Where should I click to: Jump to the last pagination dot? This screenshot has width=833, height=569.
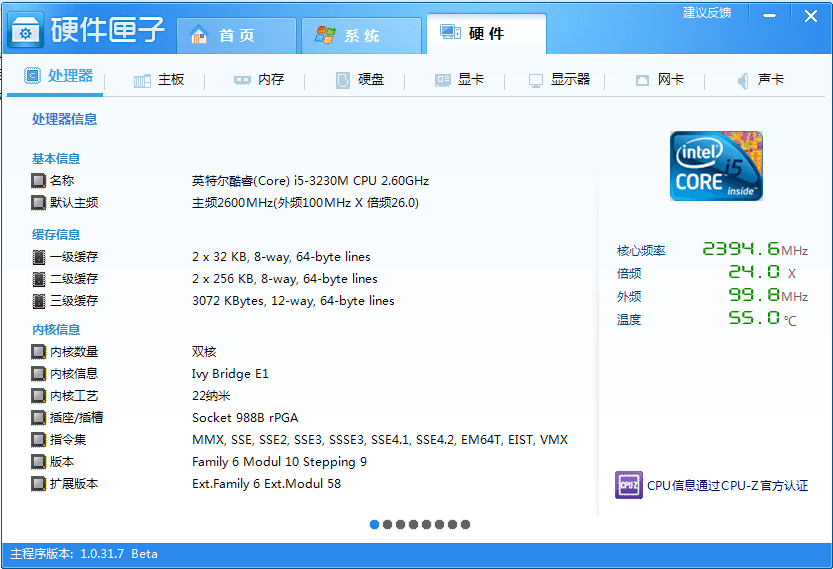pyautogui.click(x=466, y=524)
